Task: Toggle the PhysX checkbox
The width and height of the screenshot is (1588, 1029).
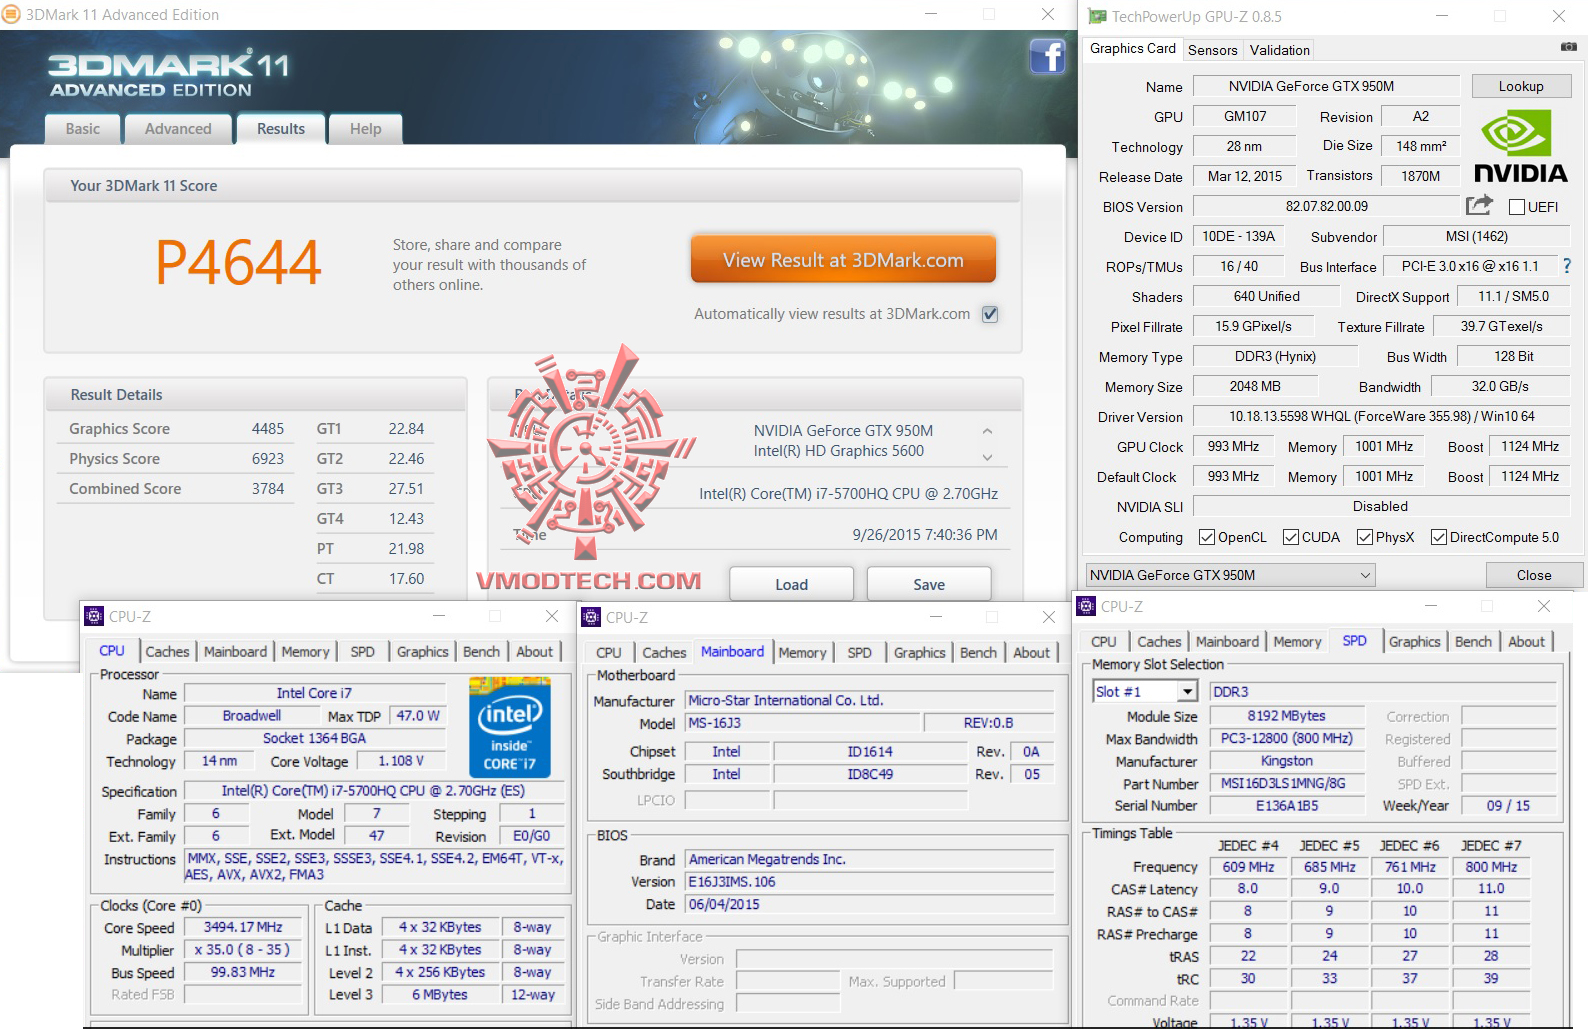Action: click(1365, 537)
